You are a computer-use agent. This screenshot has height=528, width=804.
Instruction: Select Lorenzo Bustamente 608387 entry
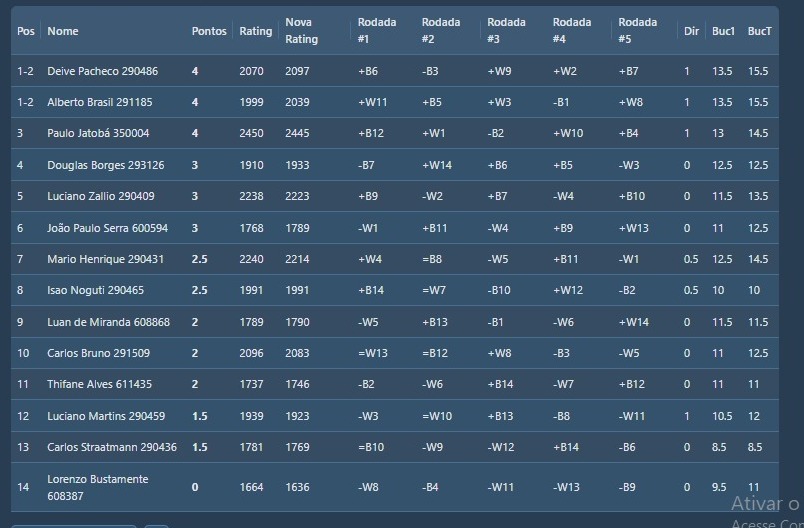click(x=97, y=487)
